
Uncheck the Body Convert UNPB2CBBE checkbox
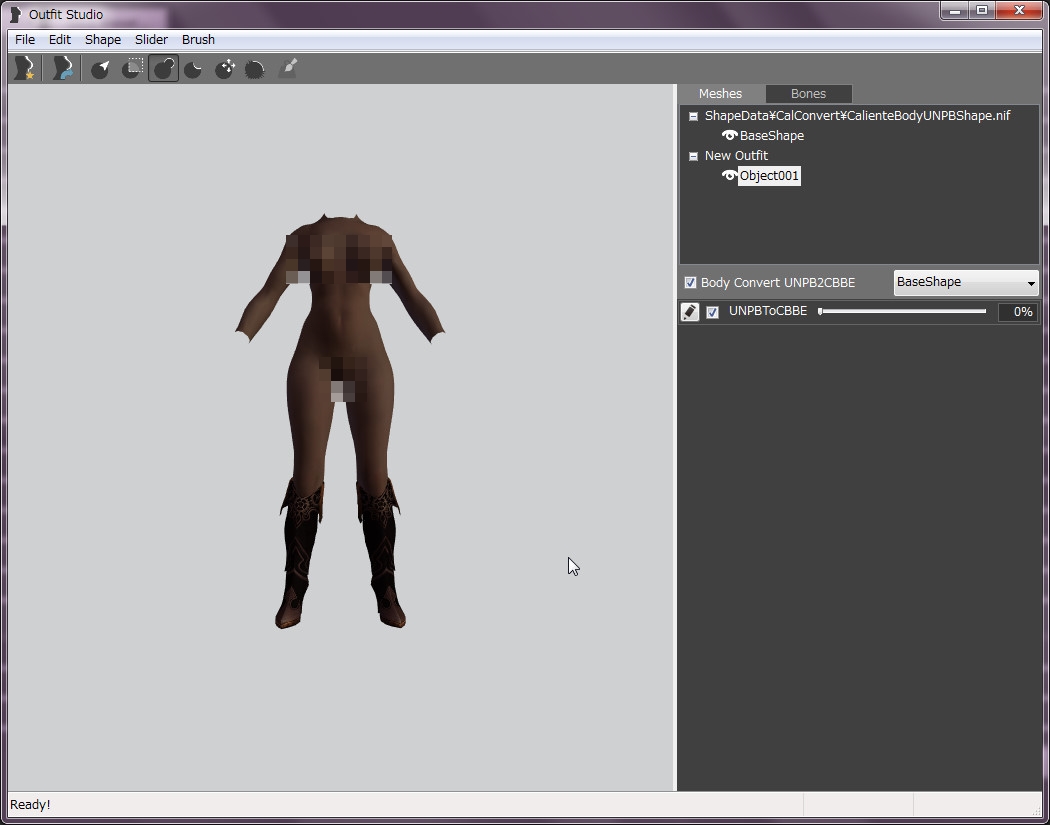coord(690,283)
